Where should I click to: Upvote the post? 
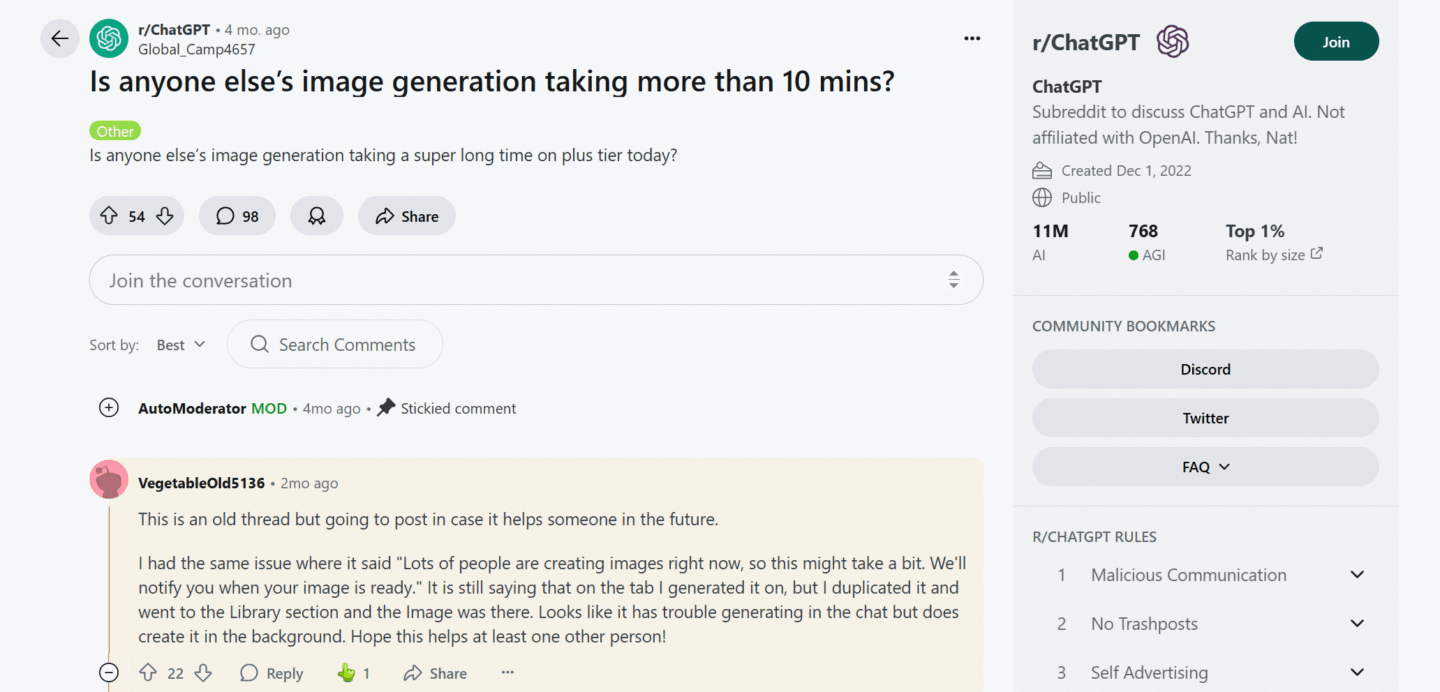pos(110,215)
